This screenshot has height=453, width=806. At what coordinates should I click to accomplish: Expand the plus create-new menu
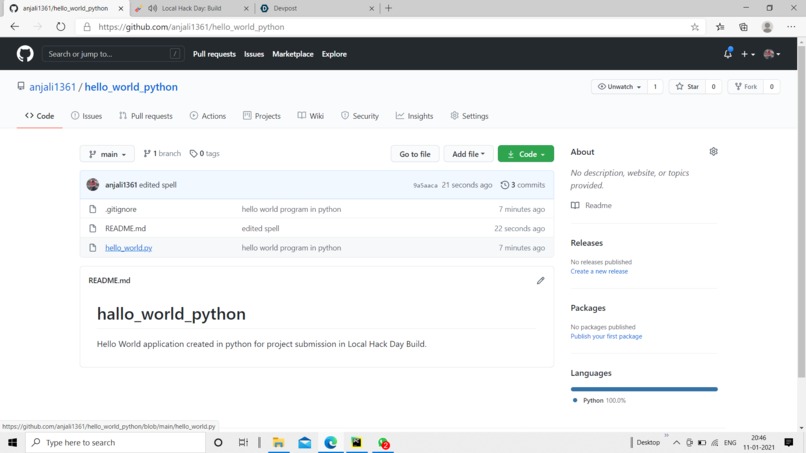(x=747, y=54)
